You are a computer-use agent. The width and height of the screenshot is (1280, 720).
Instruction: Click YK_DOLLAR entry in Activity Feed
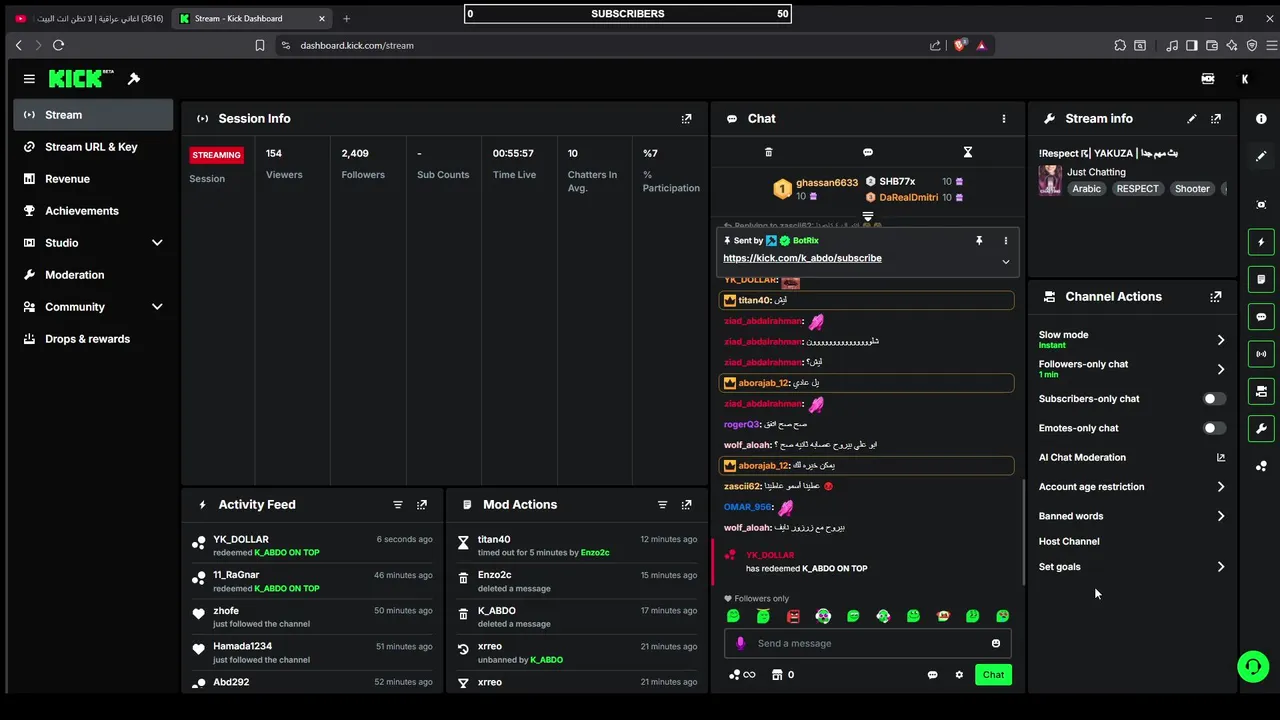[312, 545]
